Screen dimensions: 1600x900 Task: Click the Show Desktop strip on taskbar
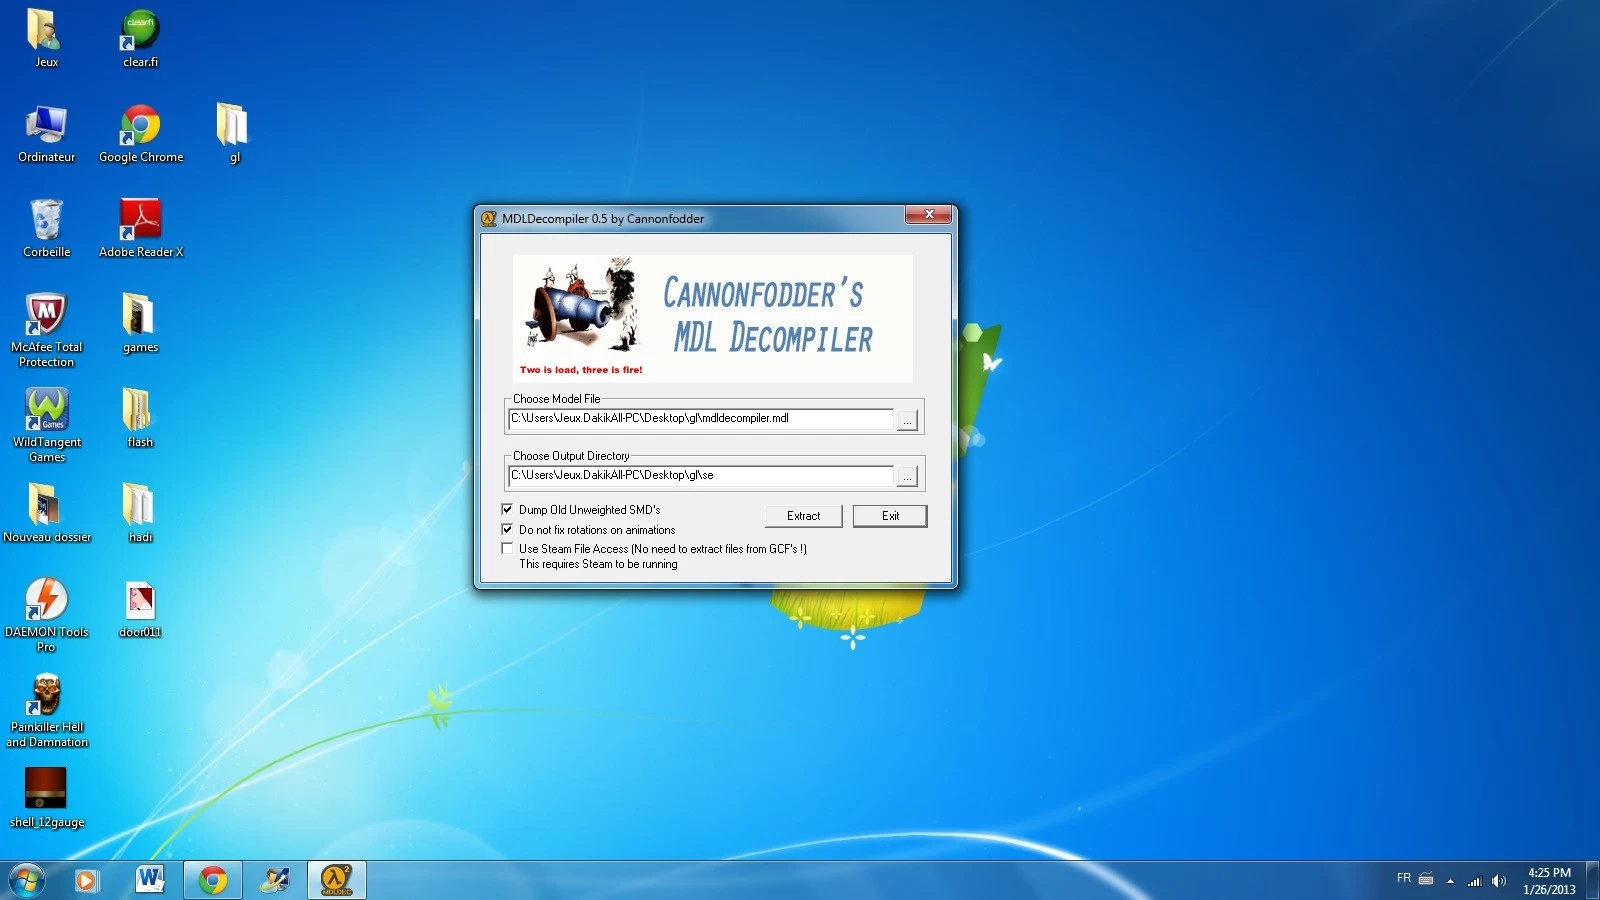point(1592,880)
